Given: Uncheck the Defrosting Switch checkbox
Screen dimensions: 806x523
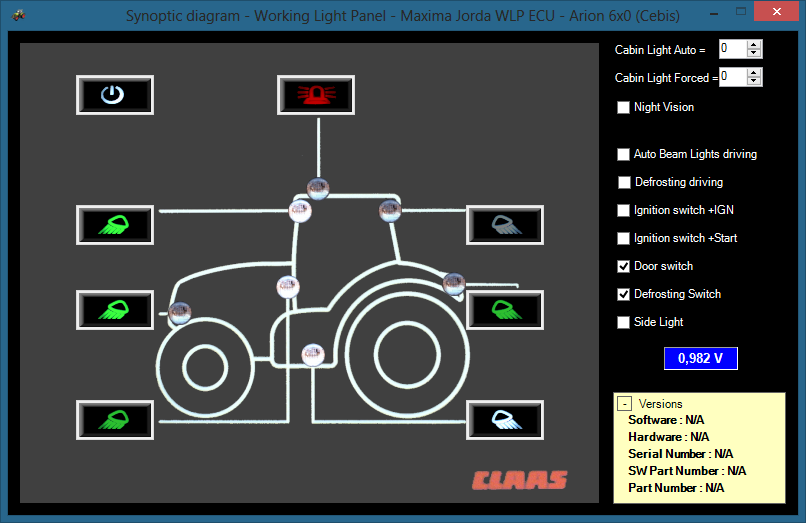Looking at the screenshot, I should [623, 294].
